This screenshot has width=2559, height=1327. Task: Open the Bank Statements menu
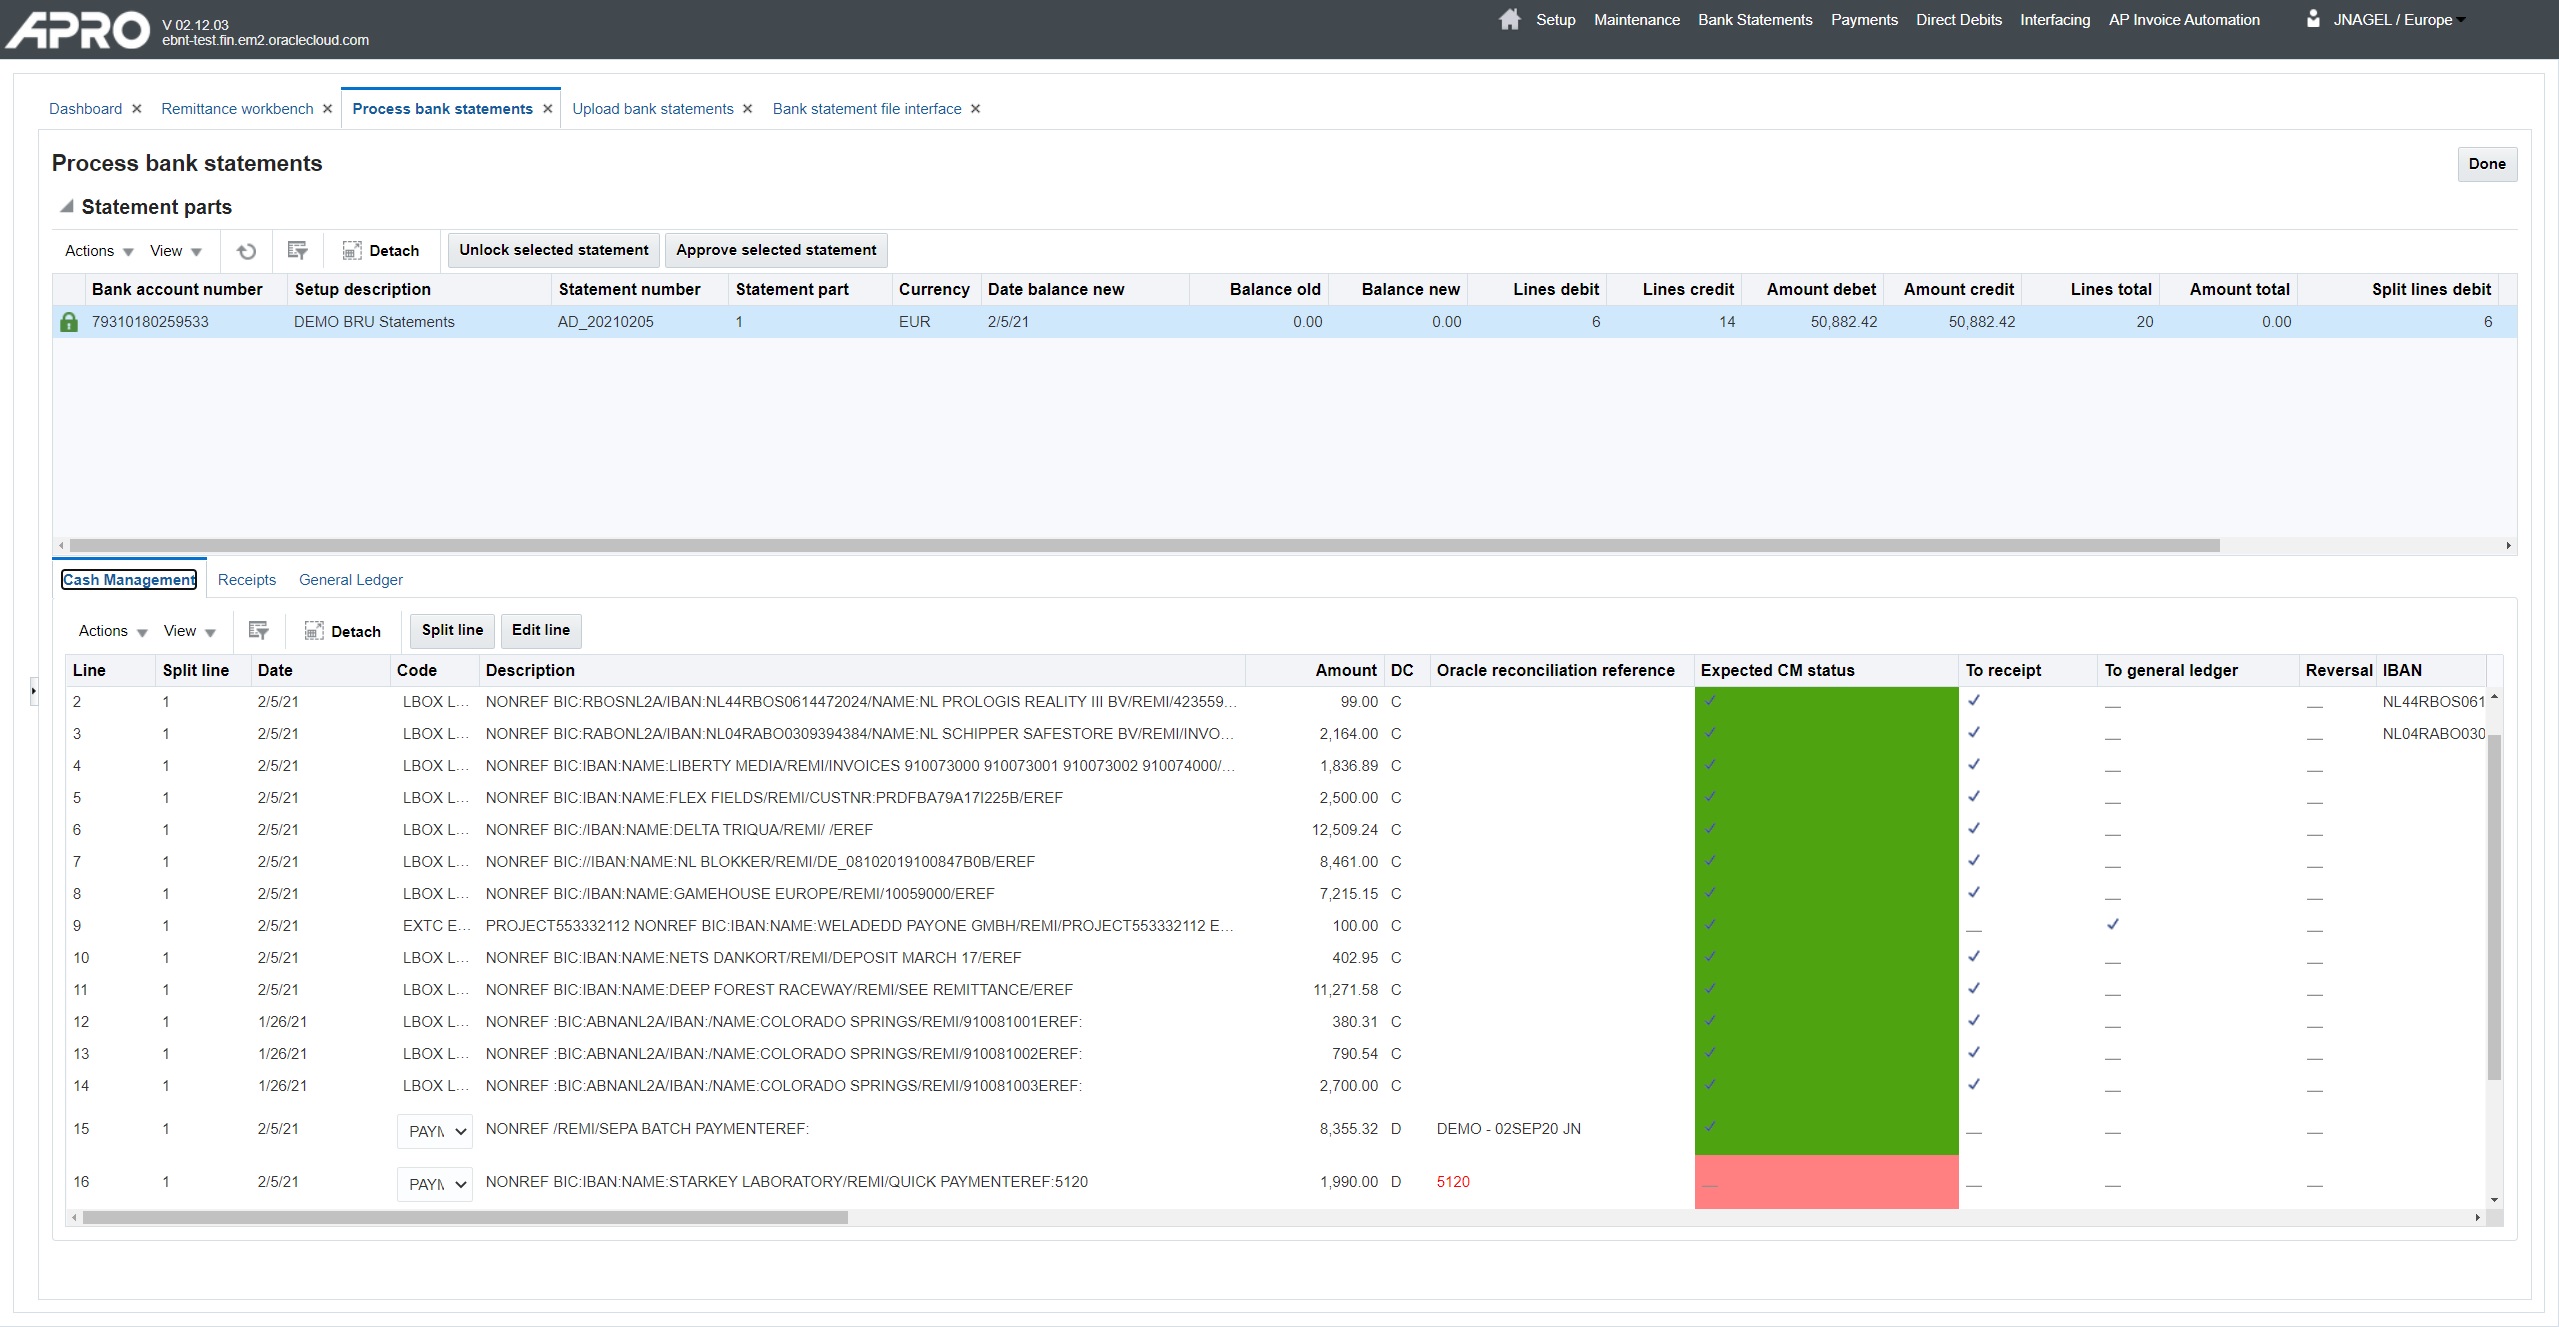pos(1754,20)
